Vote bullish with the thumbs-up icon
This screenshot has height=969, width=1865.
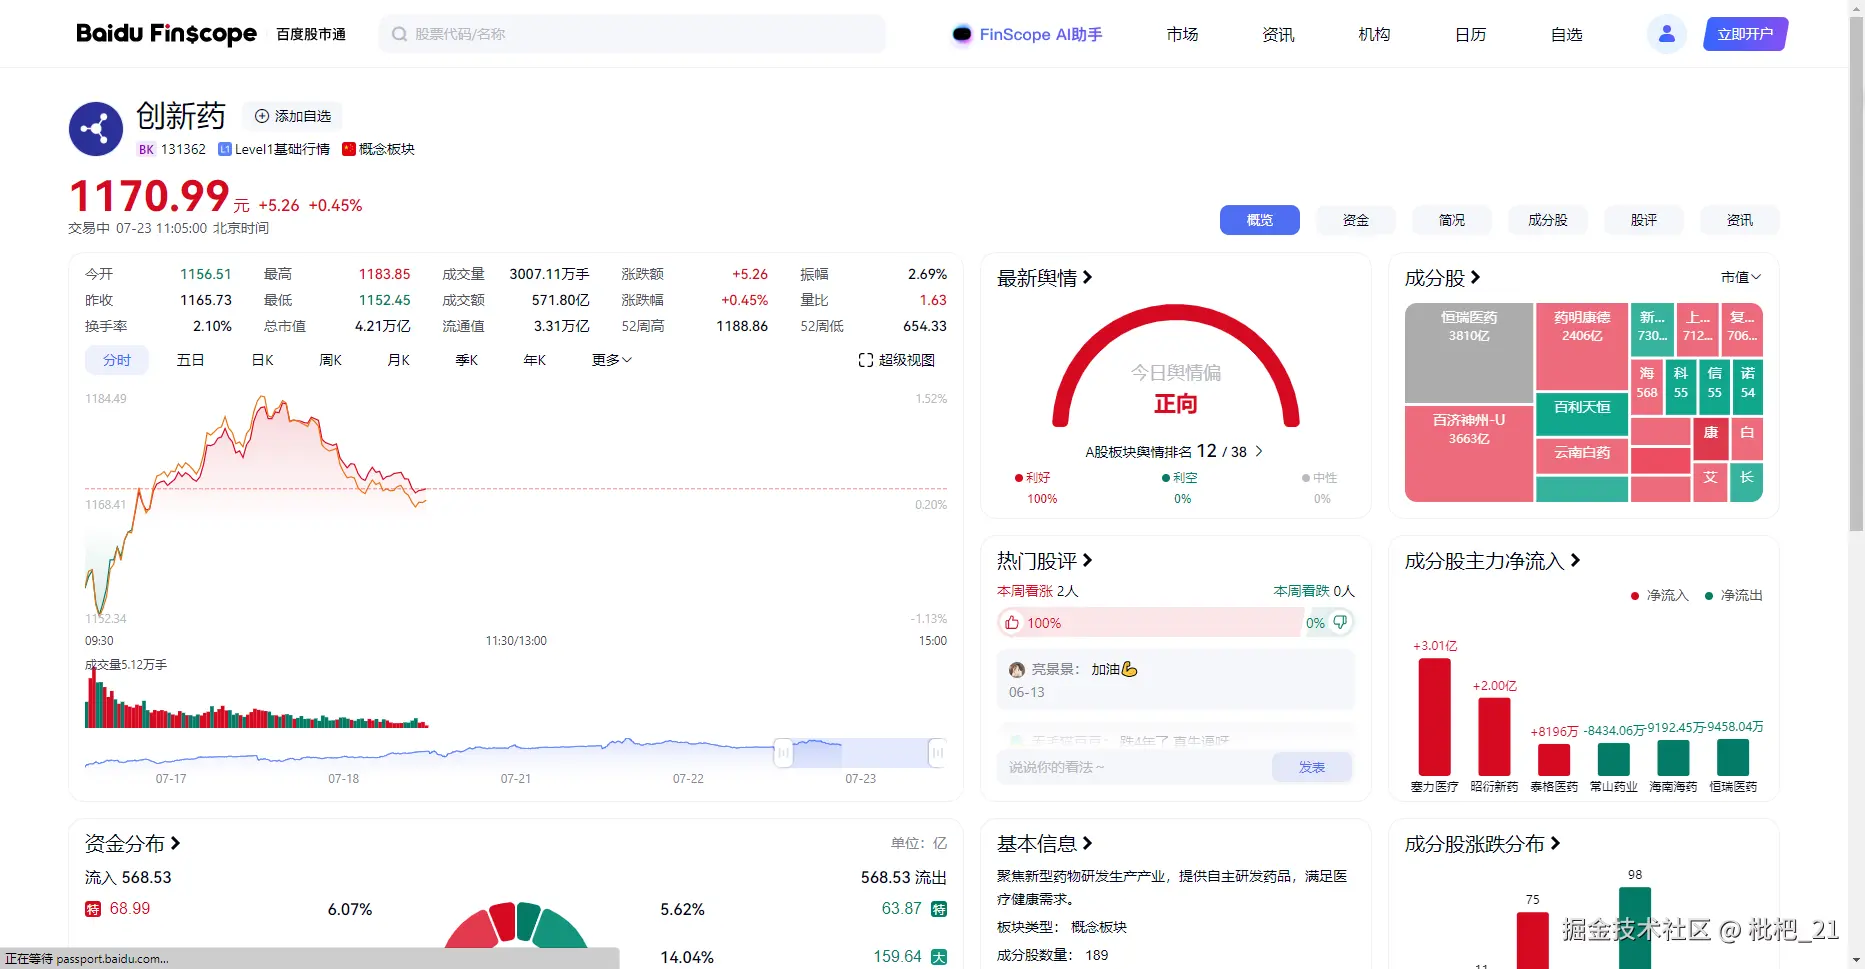1012,622
